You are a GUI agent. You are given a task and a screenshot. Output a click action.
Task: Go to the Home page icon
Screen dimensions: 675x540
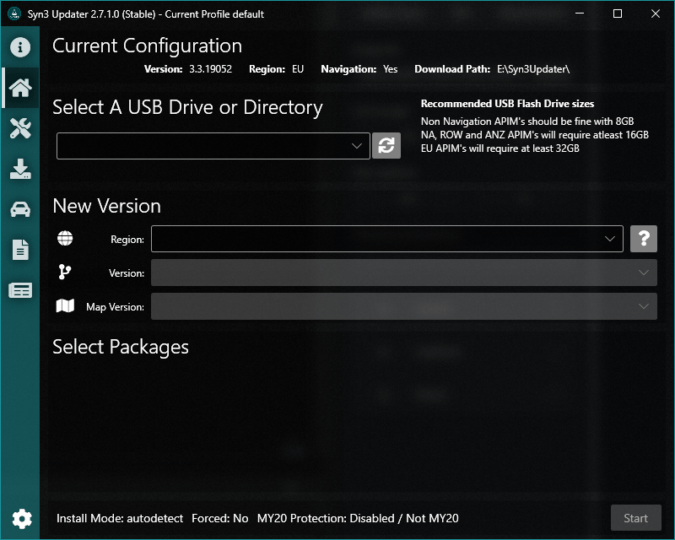(20, 88)
